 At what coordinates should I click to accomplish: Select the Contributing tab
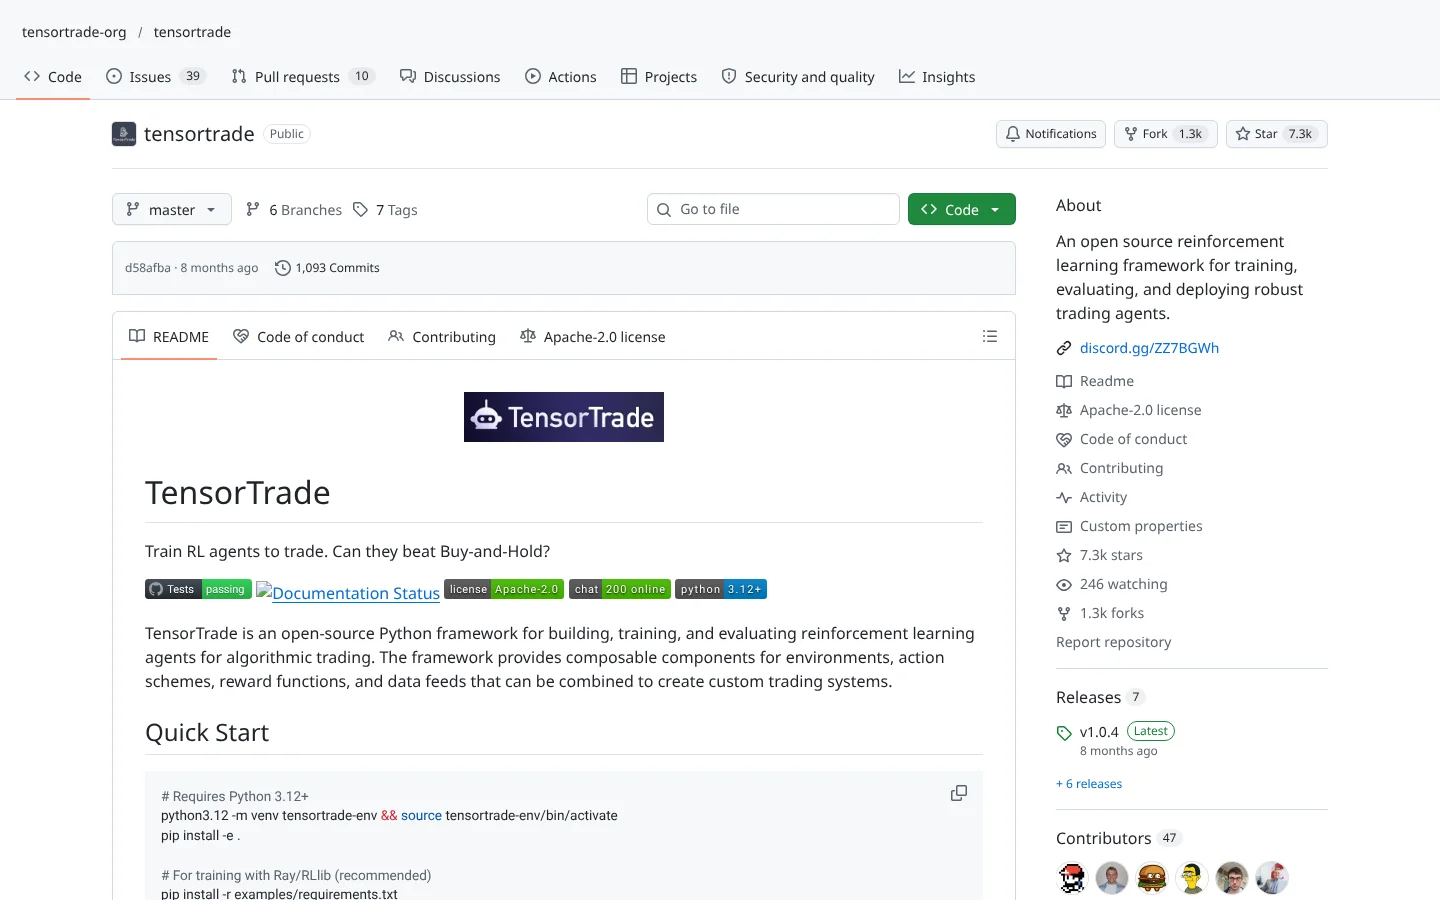tap(442, 337)
